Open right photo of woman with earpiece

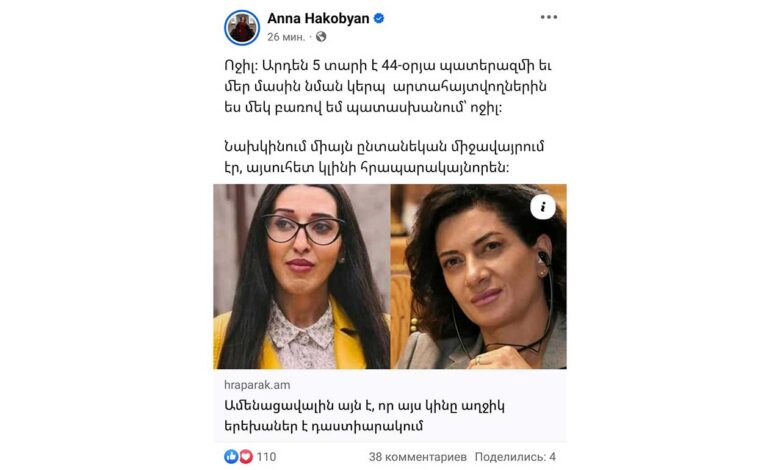coord(479,277)
